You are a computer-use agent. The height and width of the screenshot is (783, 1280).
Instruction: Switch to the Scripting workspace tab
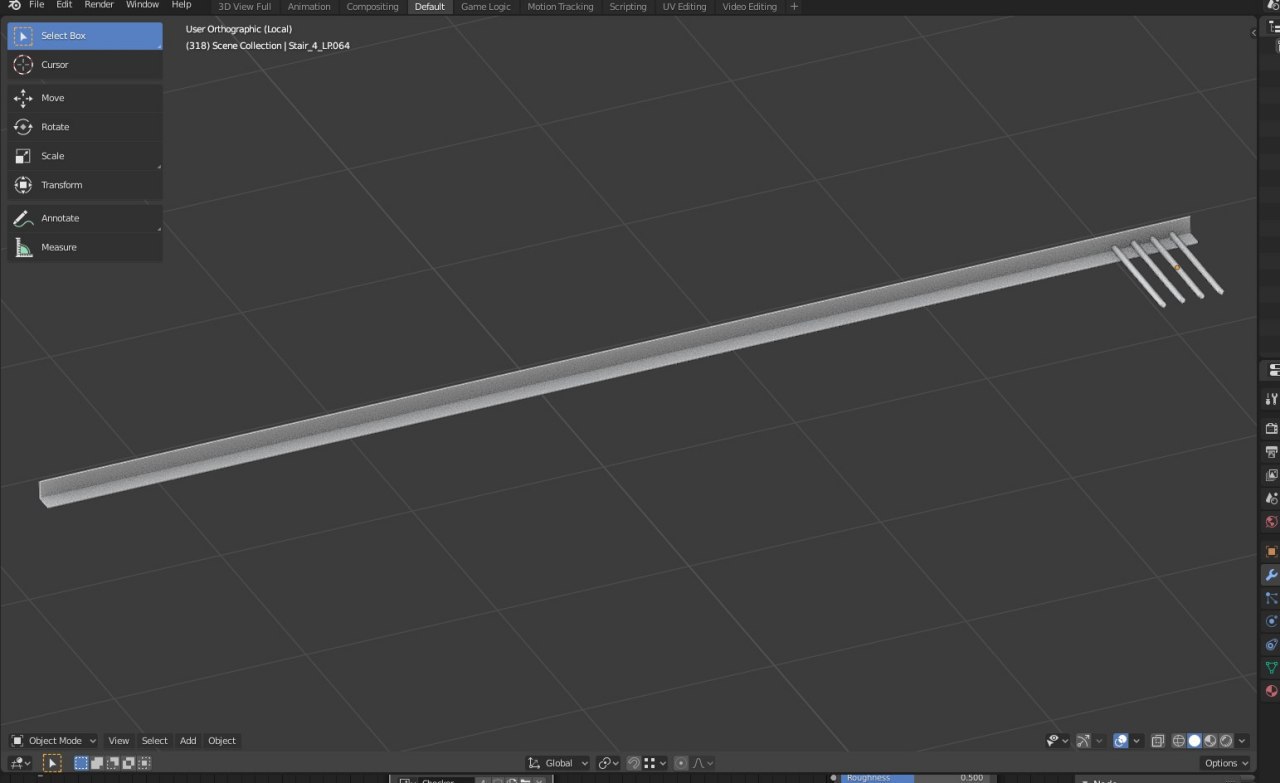[628, 6]
